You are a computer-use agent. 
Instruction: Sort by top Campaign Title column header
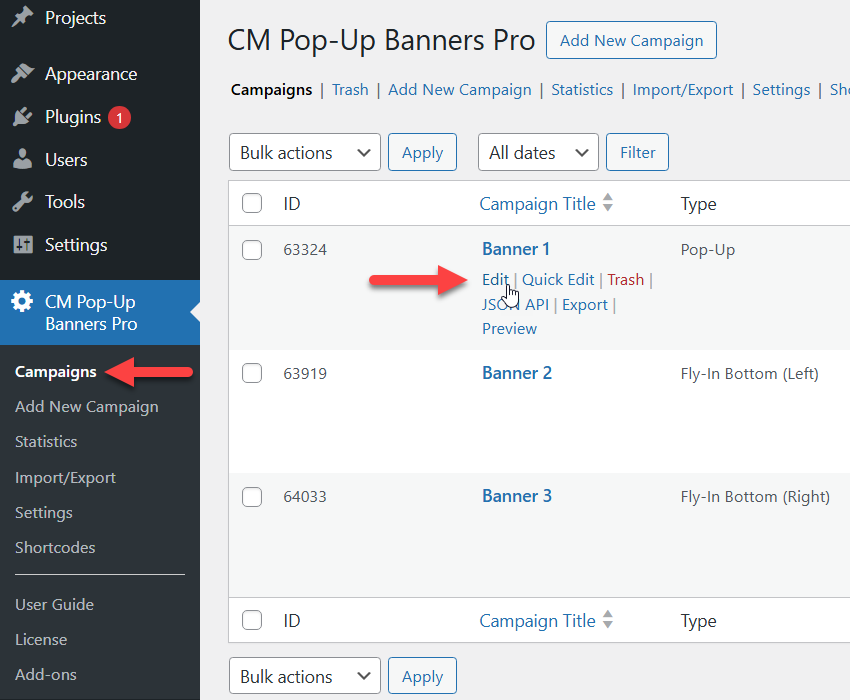pyautogui.click(x=538, y=204)
